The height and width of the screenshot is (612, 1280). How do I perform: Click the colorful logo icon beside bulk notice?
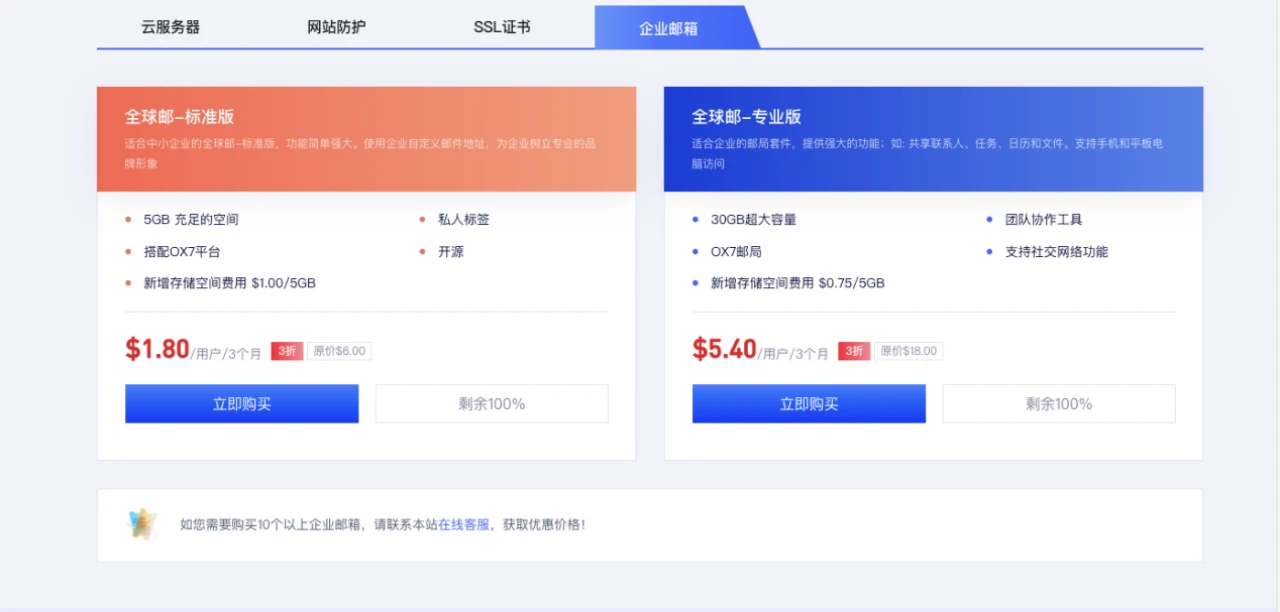pos(142,524)
